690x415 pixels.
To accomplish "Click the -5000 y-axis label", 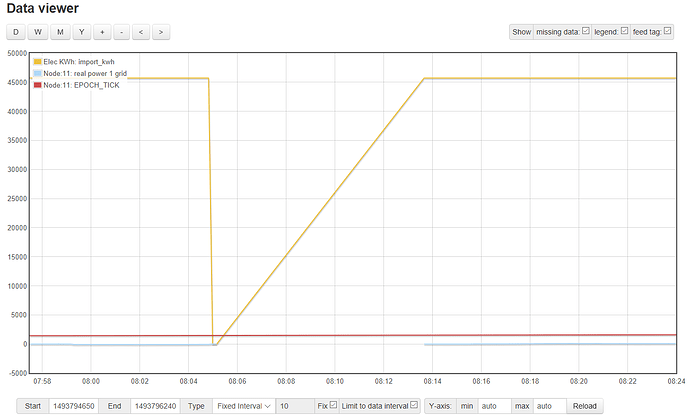I will (x=17, y=373).
